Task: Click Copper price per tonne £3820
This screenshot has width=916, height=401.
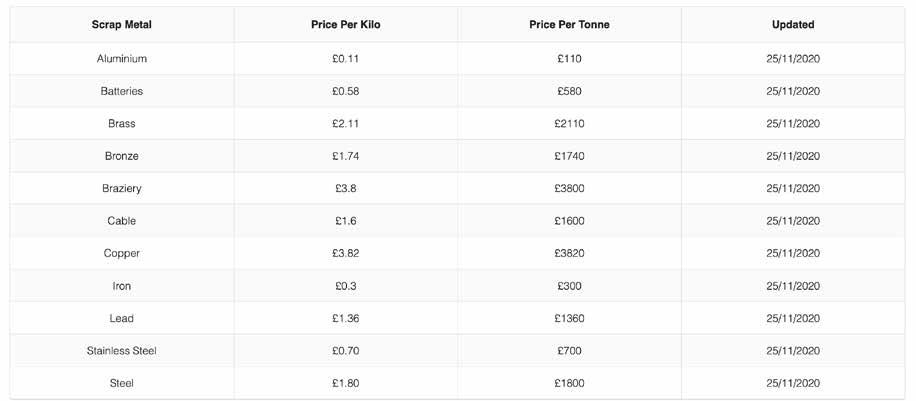Action: pyautogui.click(x=569, y=253)
